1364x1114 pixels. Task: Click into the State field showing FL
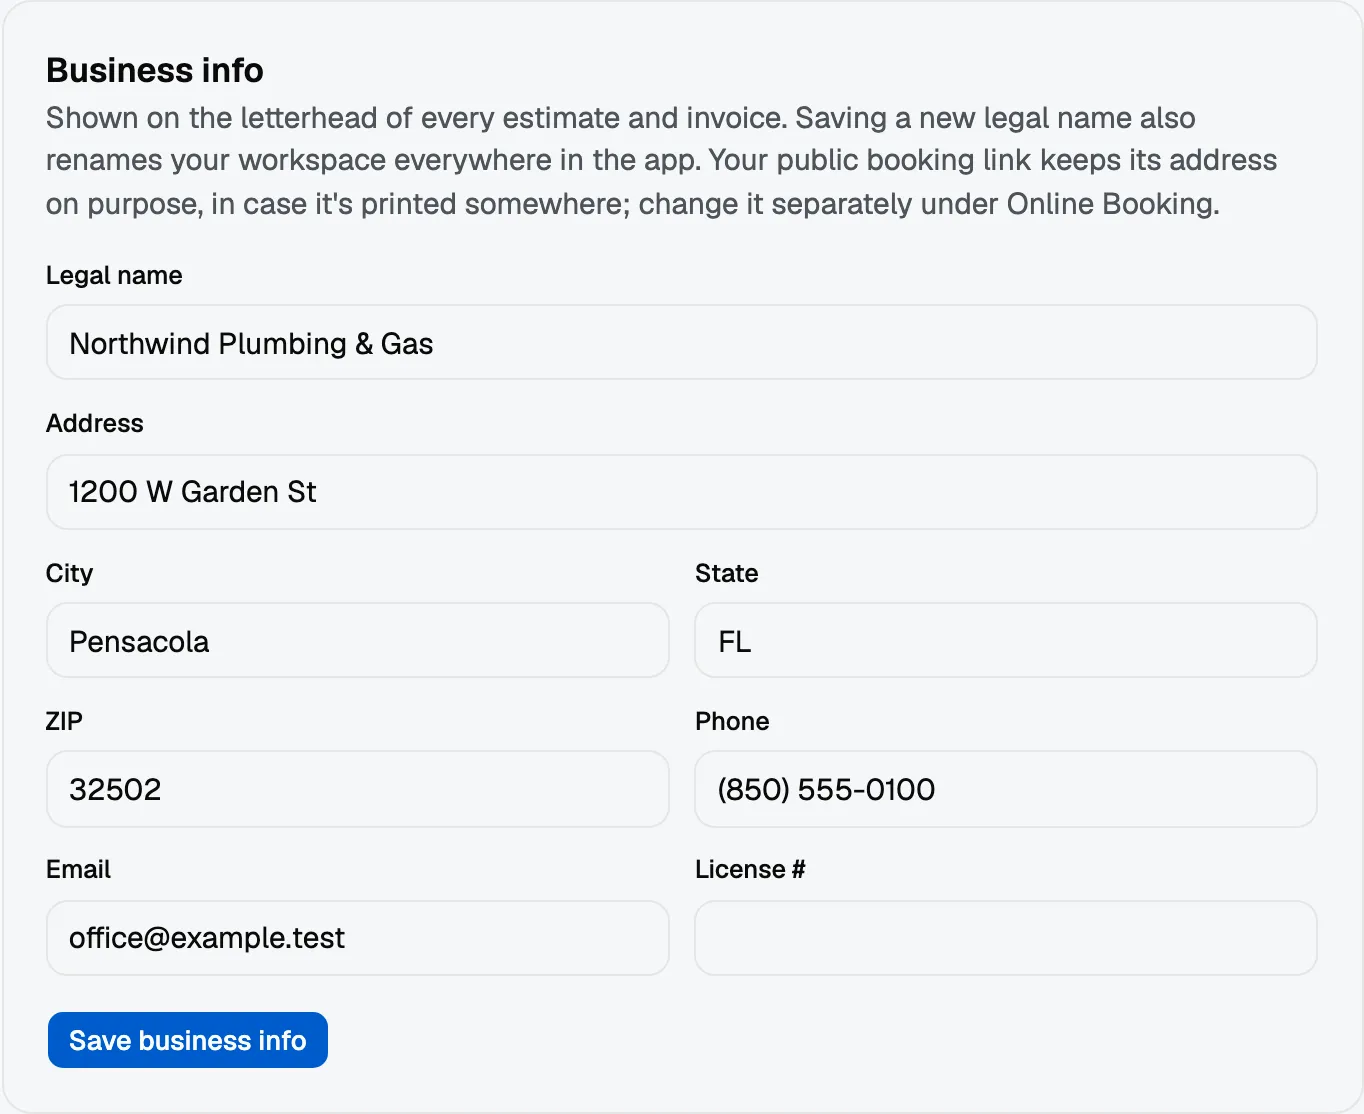coord(1006,641)
